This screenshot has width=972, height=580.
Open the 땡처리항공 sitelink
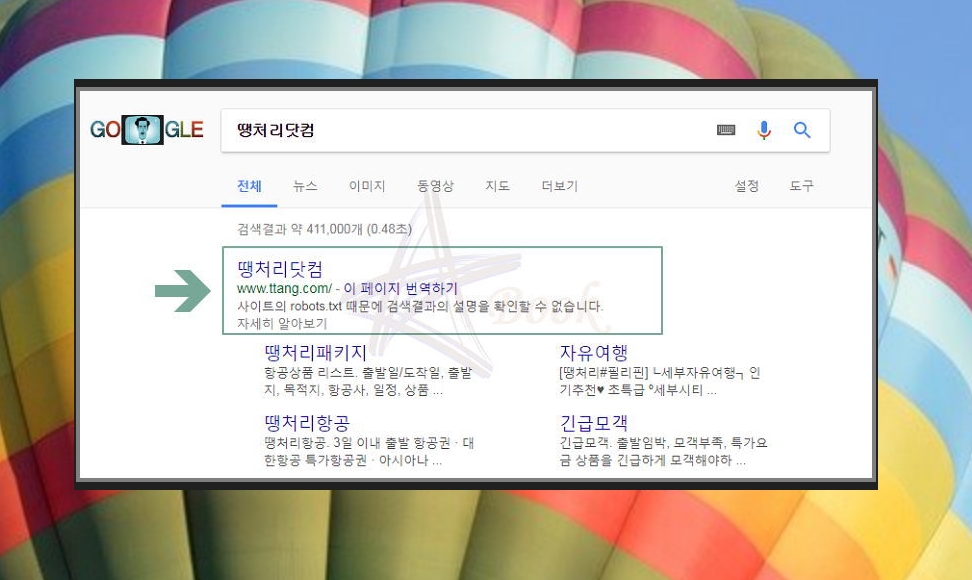tap(307, 423)
